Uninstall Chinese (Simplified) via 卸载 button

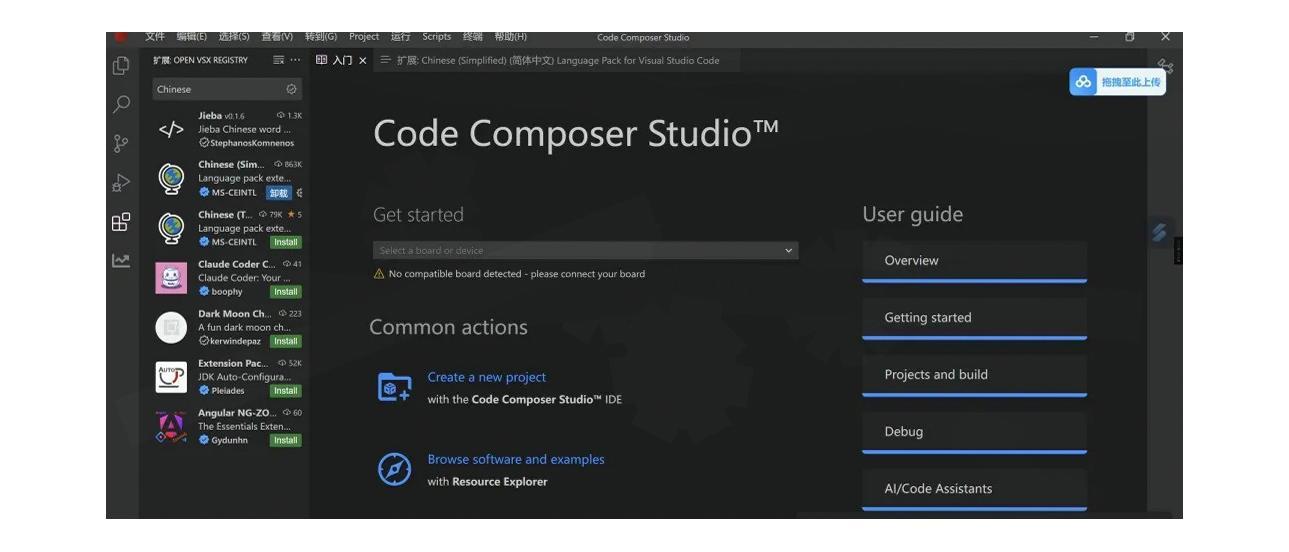point(279,193)
